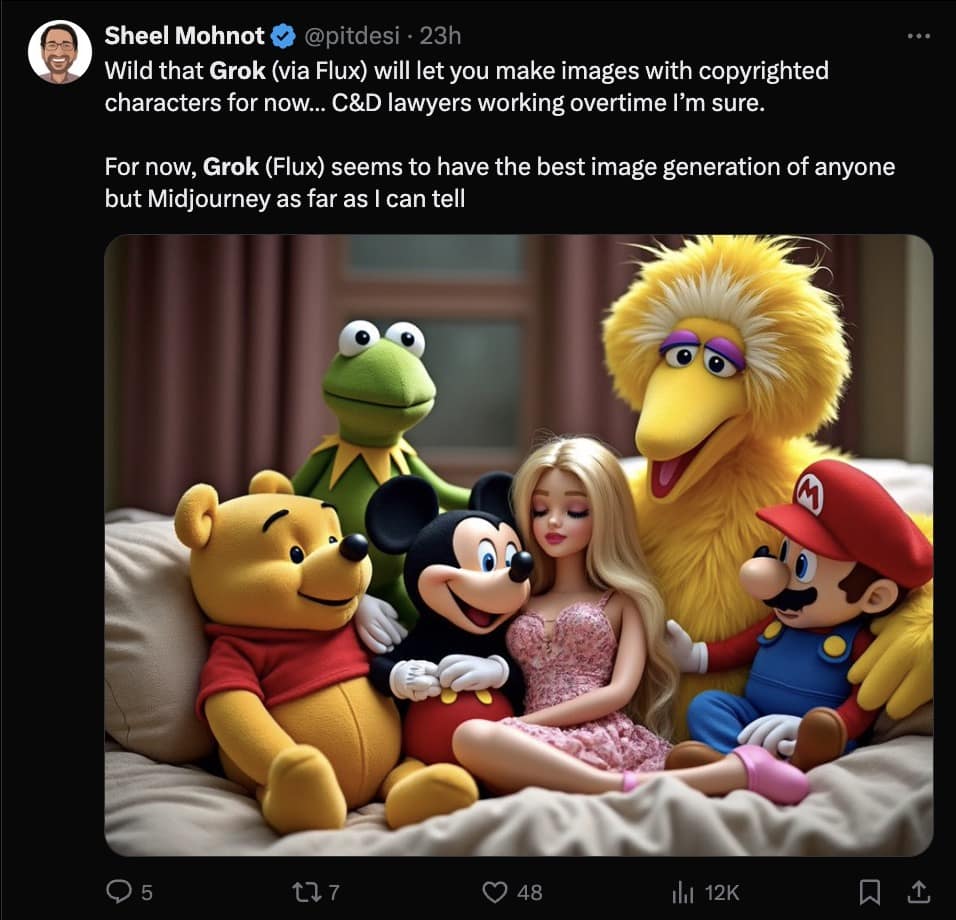Visit the @pitdesi handle link
The width and height of the screenshot is (956, 920).
point(352,37)
